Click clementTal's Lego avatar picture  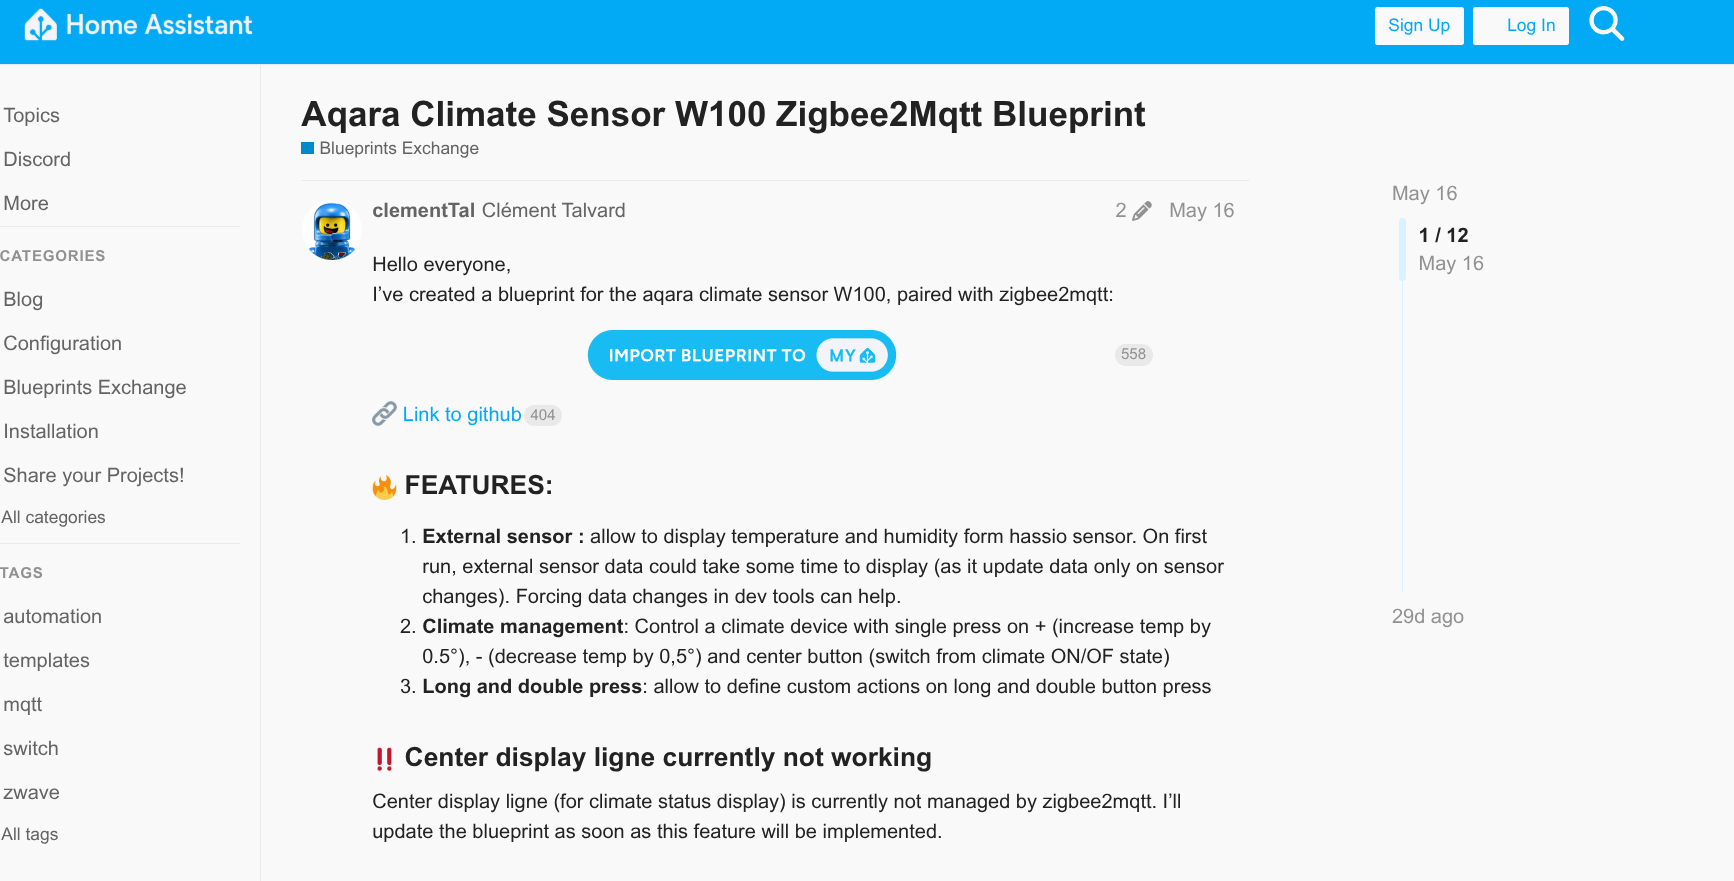[x=331, y=231]
